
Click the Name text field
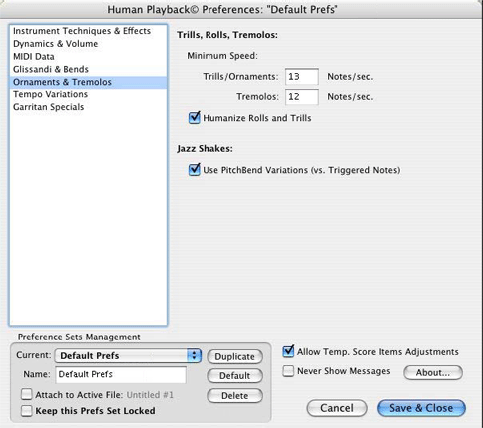(121, 374)
